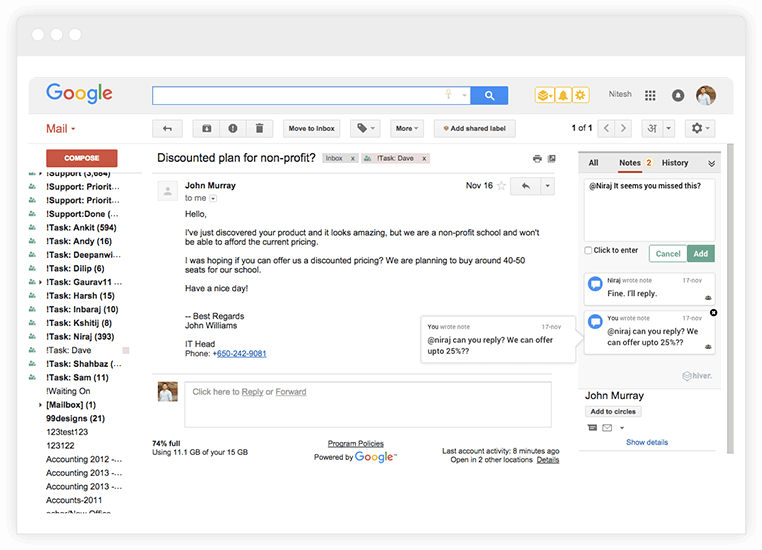Switch to the All tab
Image resolution: width=762 pixels, height=550 pixels.
pos(593,163)
